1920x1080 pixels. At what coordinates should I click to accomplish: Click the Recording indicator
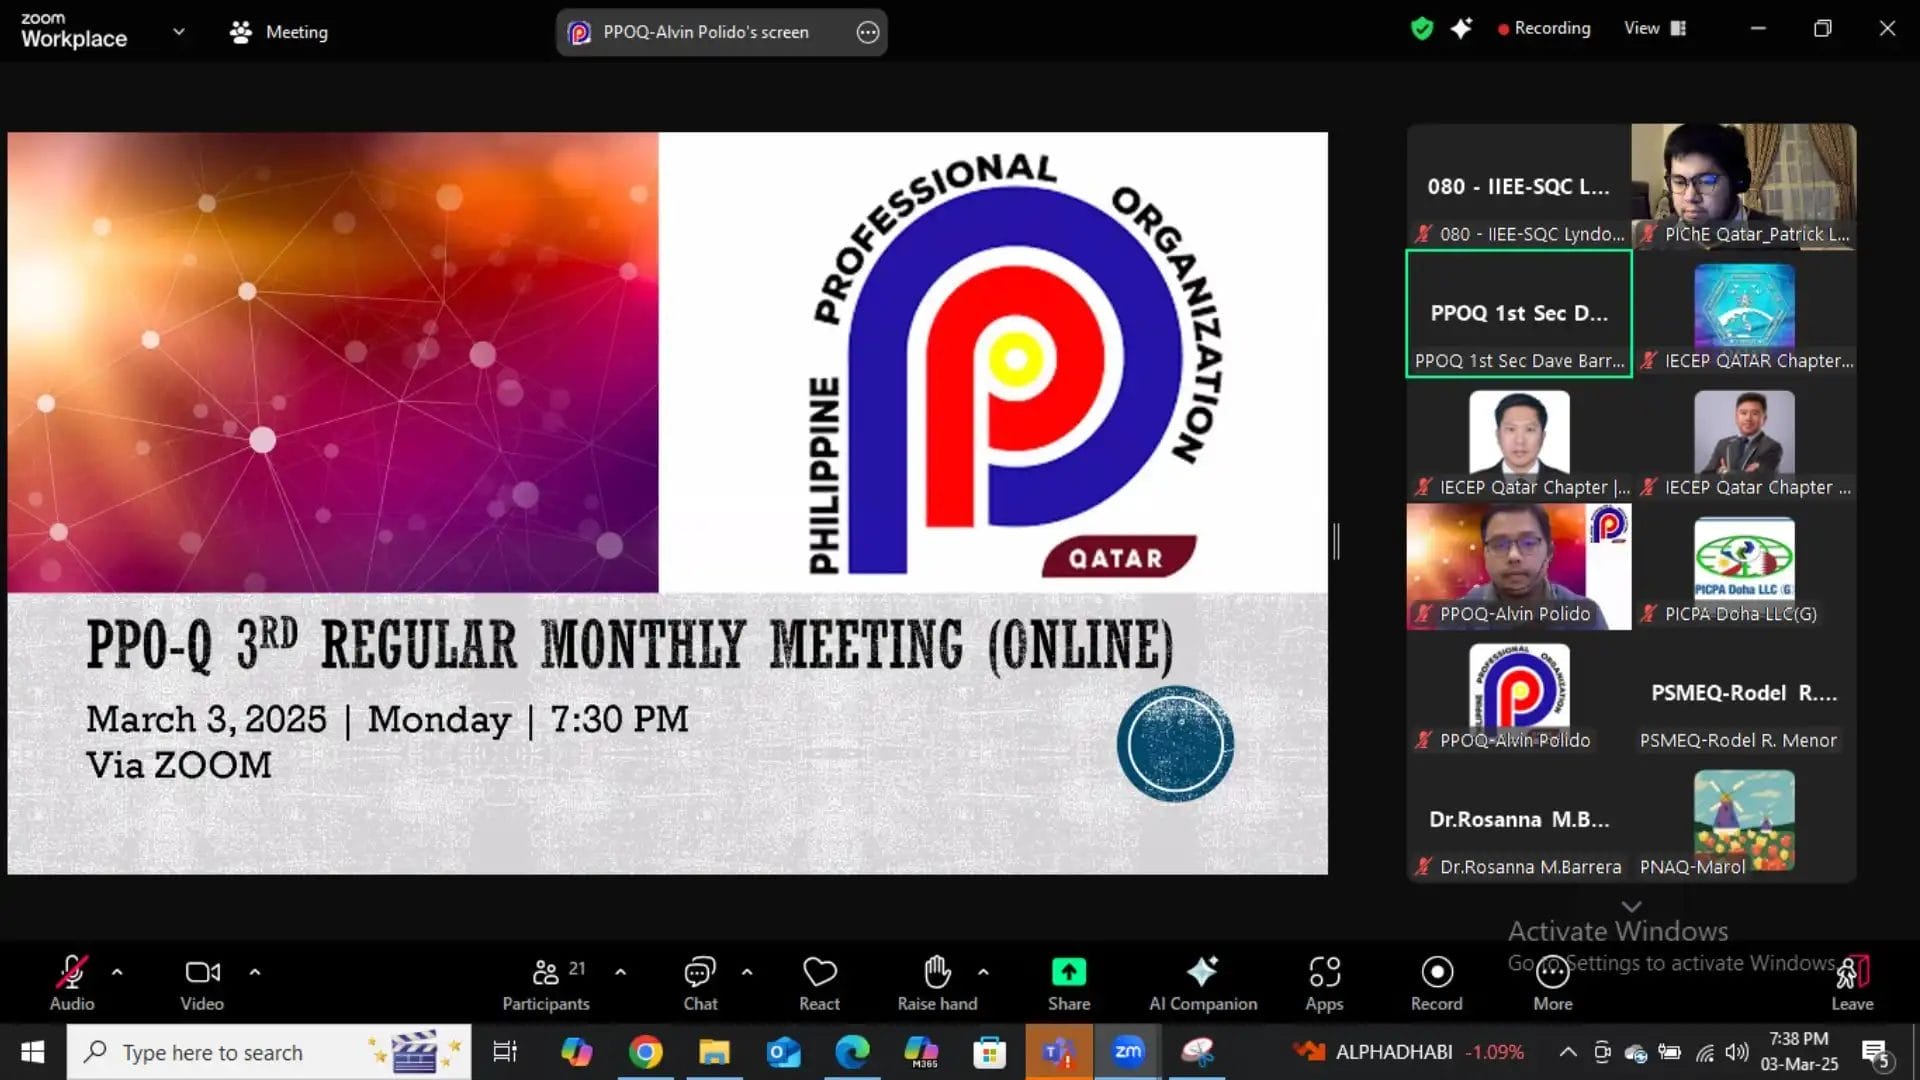(x=1544, y=28)
